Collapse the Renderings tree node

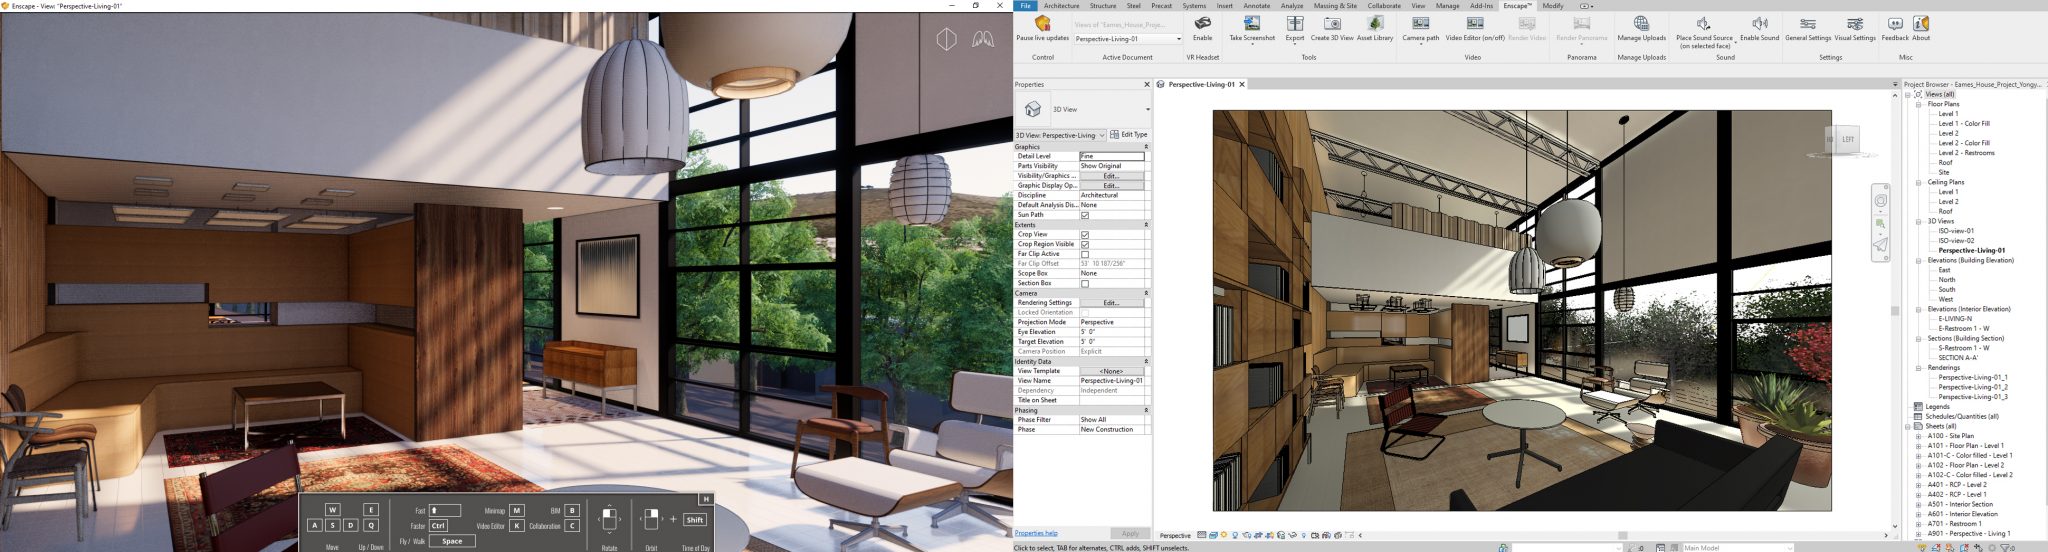tap(1919, 368)
